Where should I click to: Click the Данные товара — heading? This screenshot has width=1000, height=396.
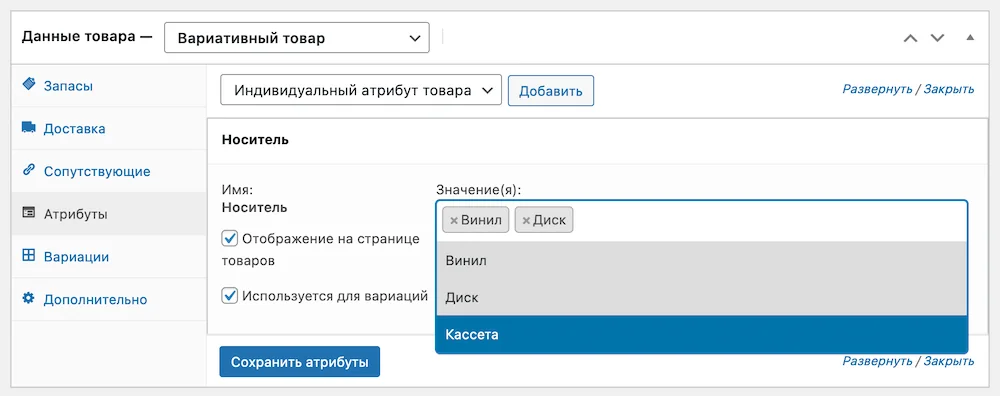click(x=87, y=37)
